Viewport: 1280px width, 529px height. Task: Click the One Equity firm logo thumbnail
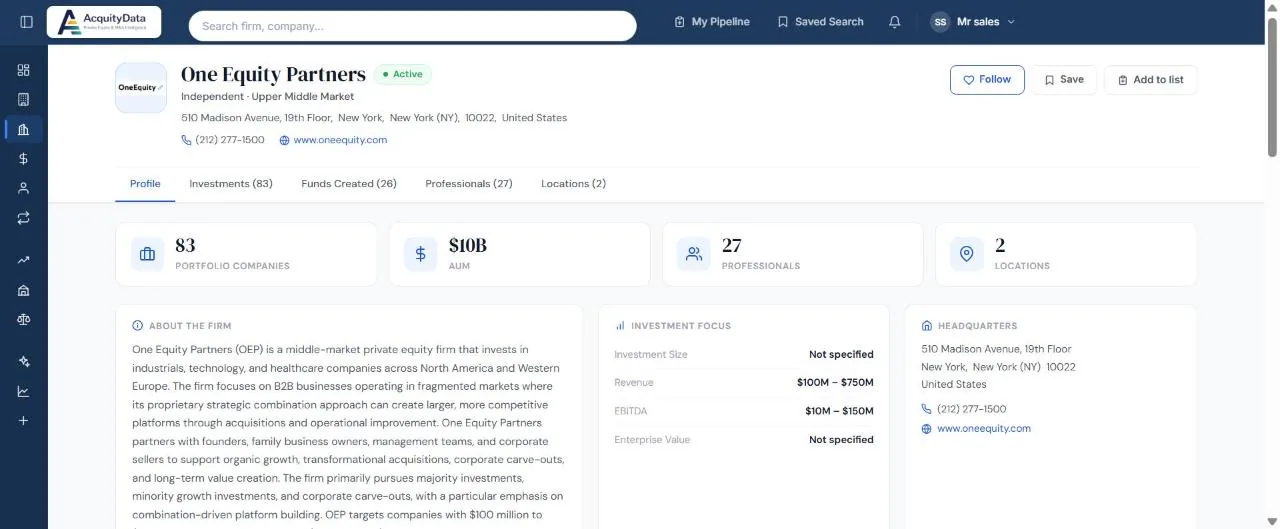click(141, 88)
